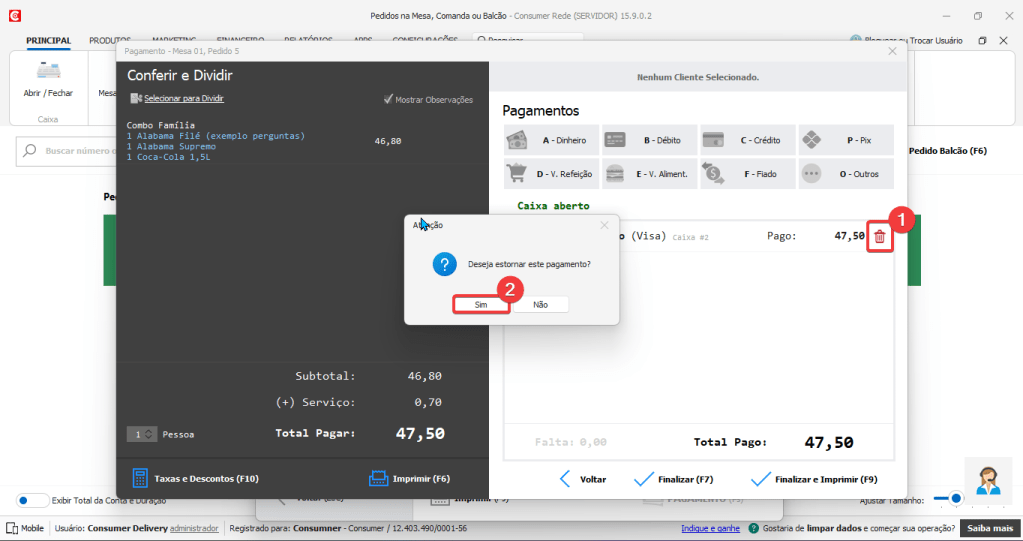
Task: Go back with Voltar arrow
Action: tap(582, 479)
